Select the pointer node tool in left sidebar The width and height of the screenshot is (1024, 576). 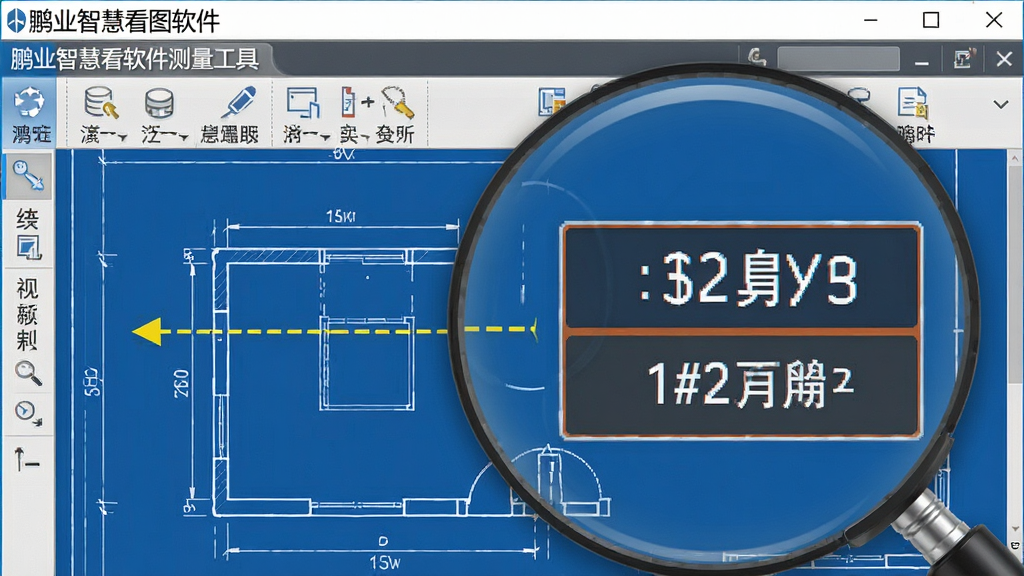pyautogui.click(x=28, y=175)
